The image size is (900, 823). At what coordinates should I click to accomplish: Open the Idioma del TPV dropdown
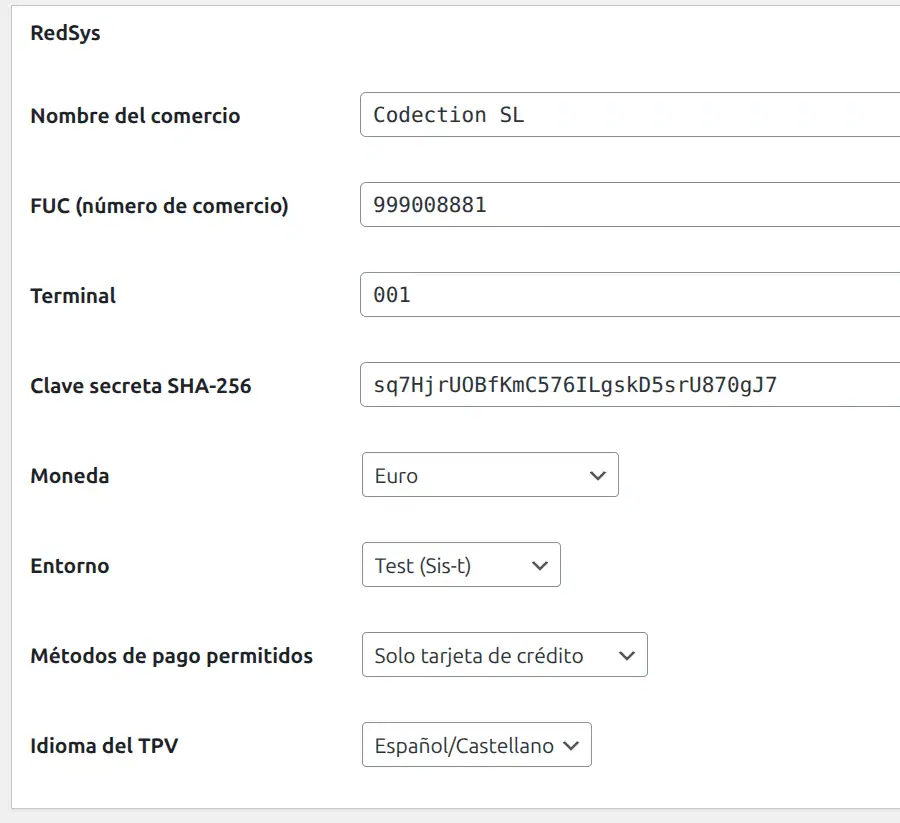click(x=476, y=745)
